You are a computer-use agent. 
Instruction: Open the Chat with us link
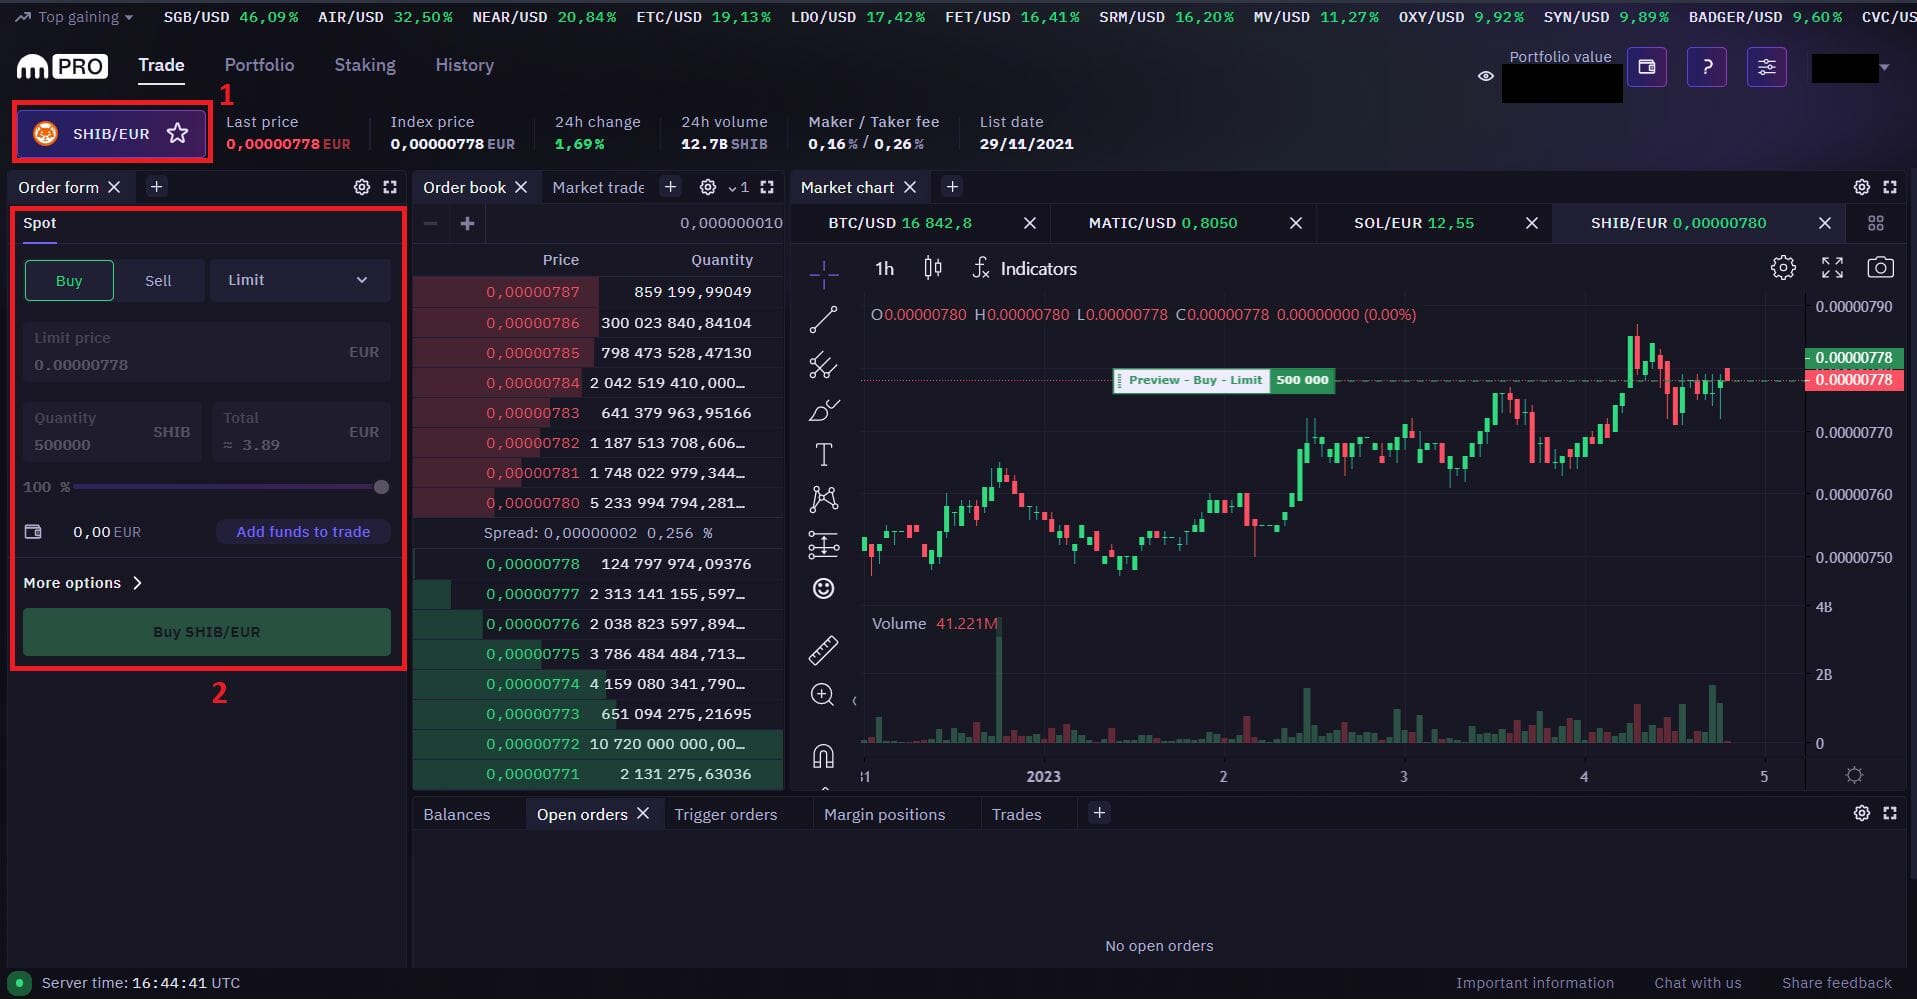(1697, 983)
